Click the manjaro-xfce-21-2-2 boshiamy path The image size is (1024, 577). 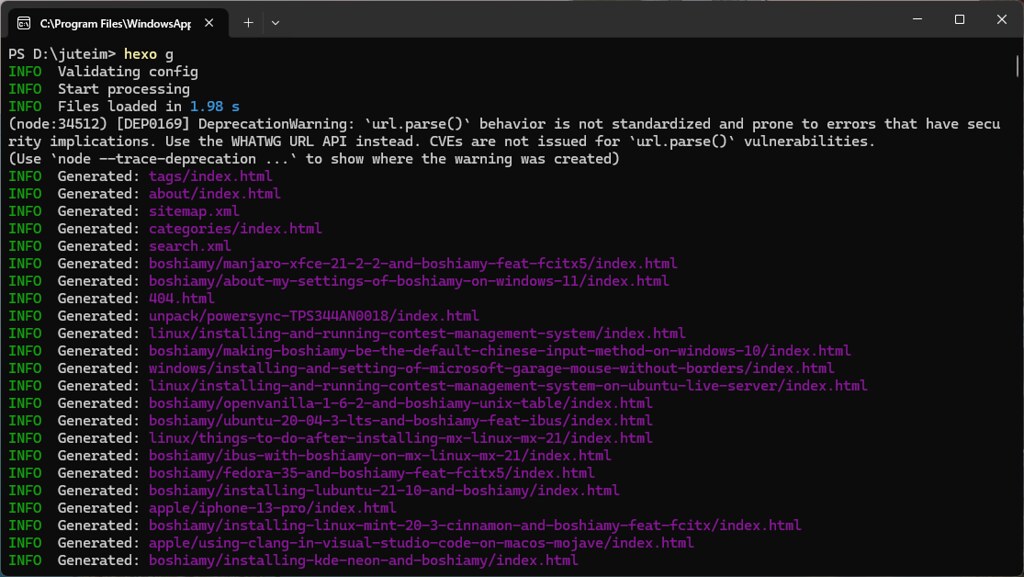click(x=413, y=264)
